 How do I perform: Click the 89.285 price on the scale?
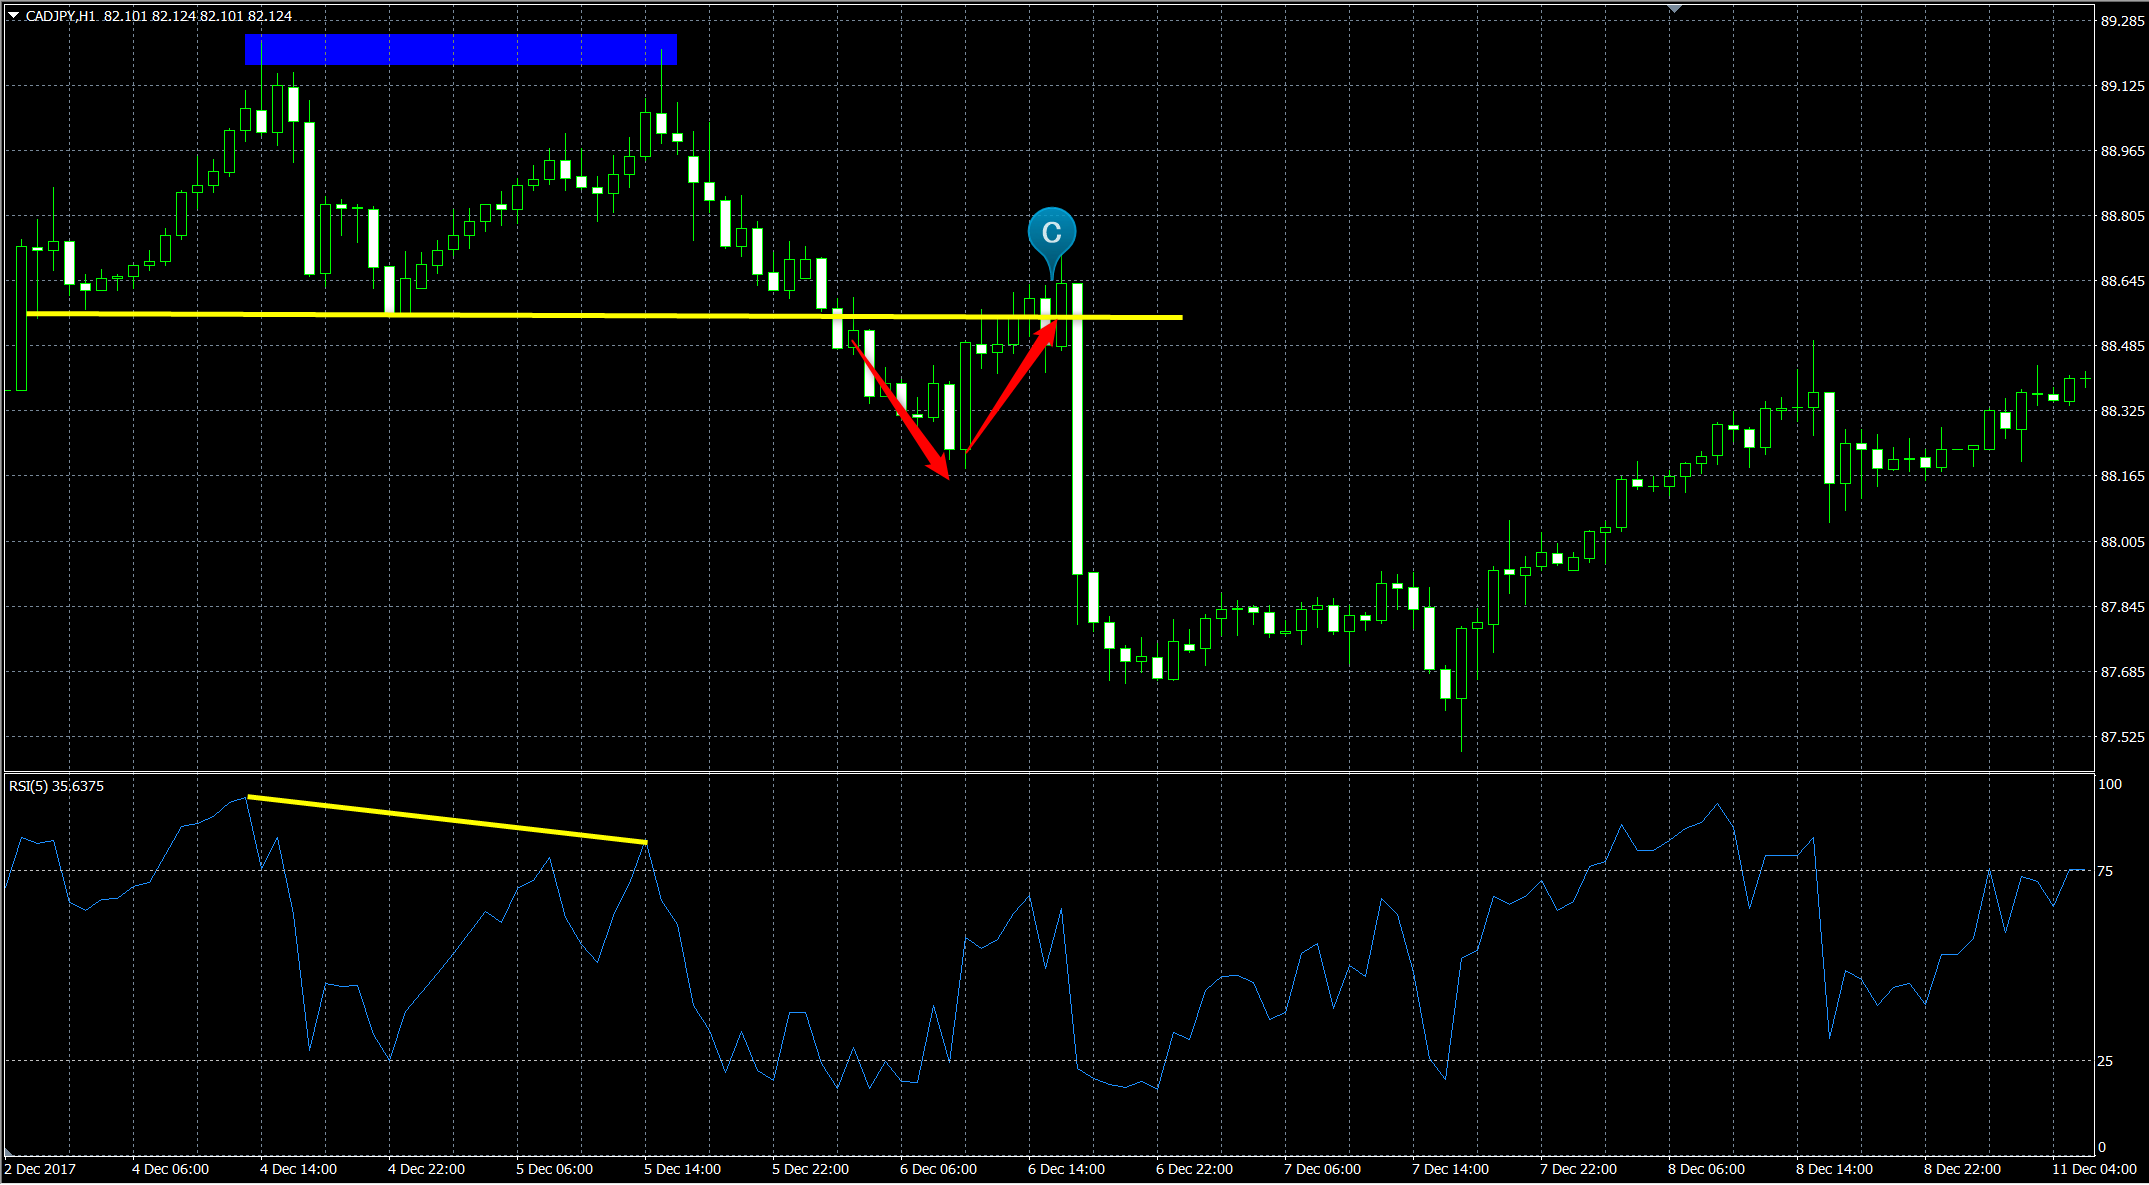click(x=2122, y=21)
